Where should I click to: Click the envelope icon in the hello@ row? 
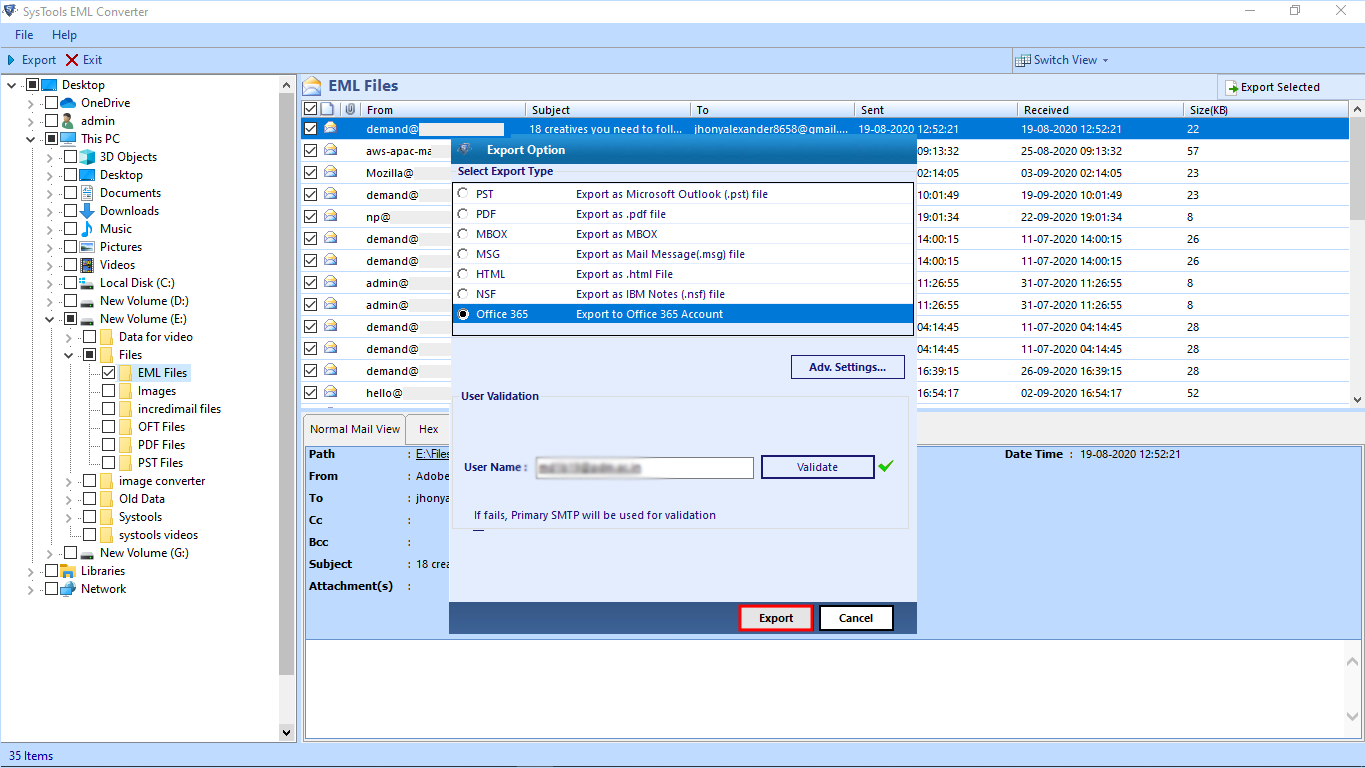(330, 392)
